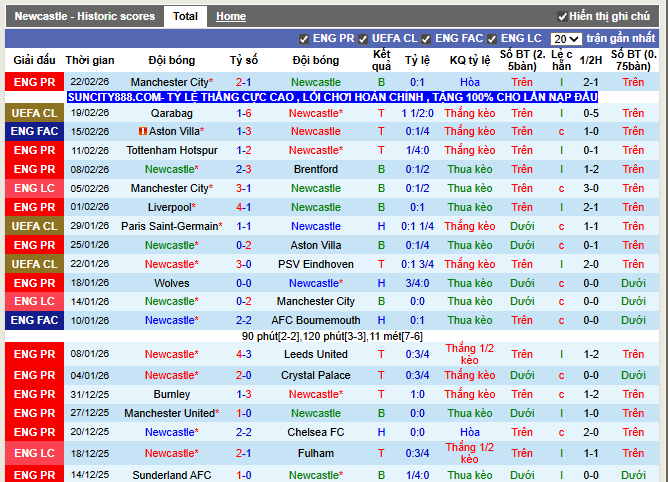Click AFC Bournemouth team name
This screenshot has width=668, height=482.
tap(316, 320)
